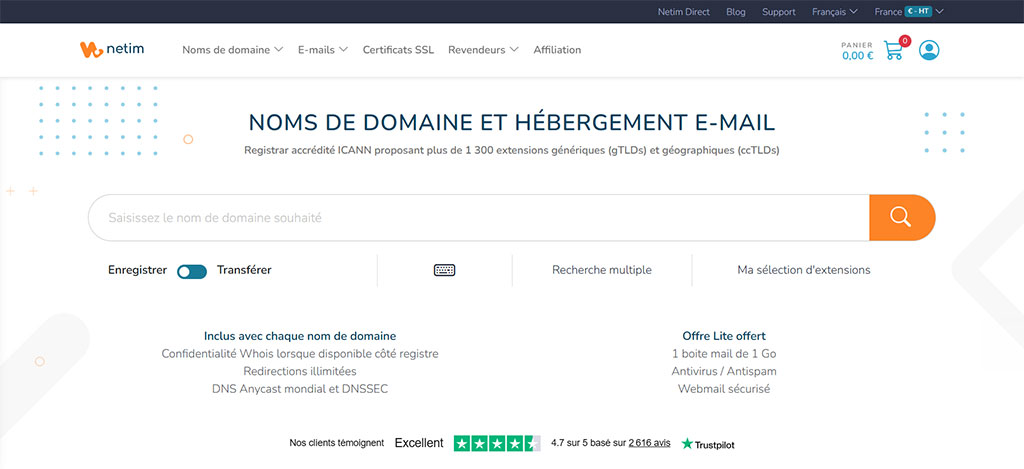Screen dimensions: 1024x469
Task: Open the shopping cart icon
Action: 893,50
